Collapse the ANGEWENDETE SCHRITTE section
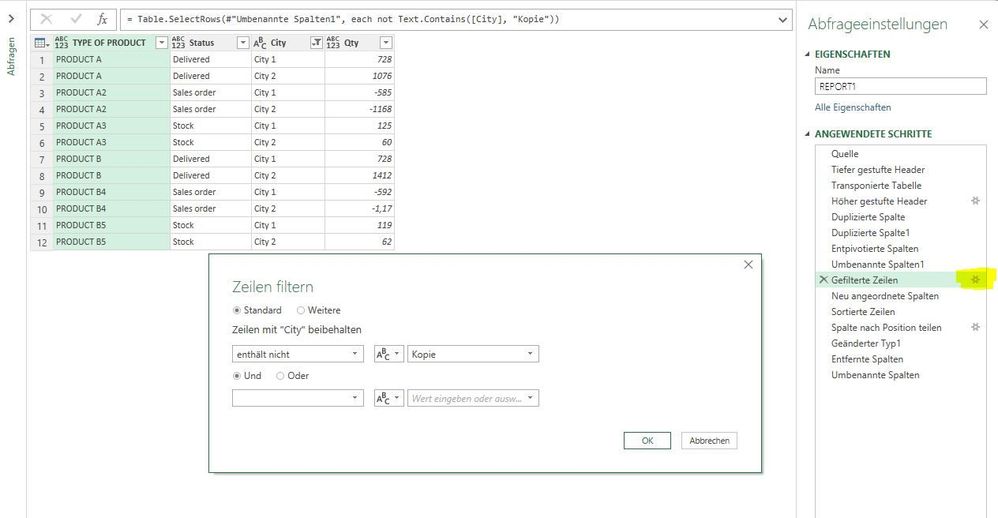 tap(808, 134)
